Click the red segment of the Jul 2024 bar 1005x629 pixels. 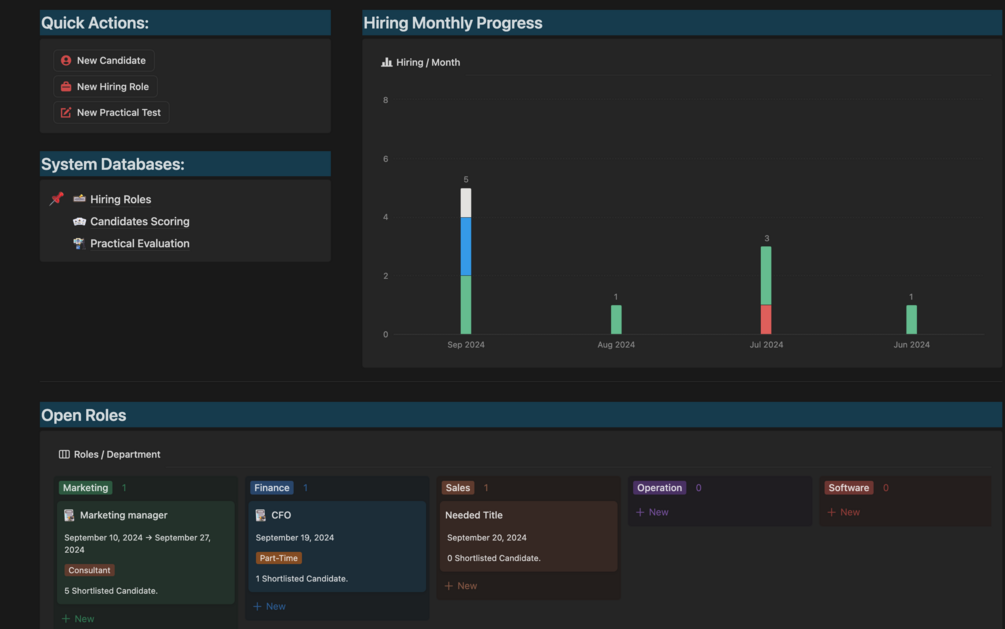coord(766,319)
